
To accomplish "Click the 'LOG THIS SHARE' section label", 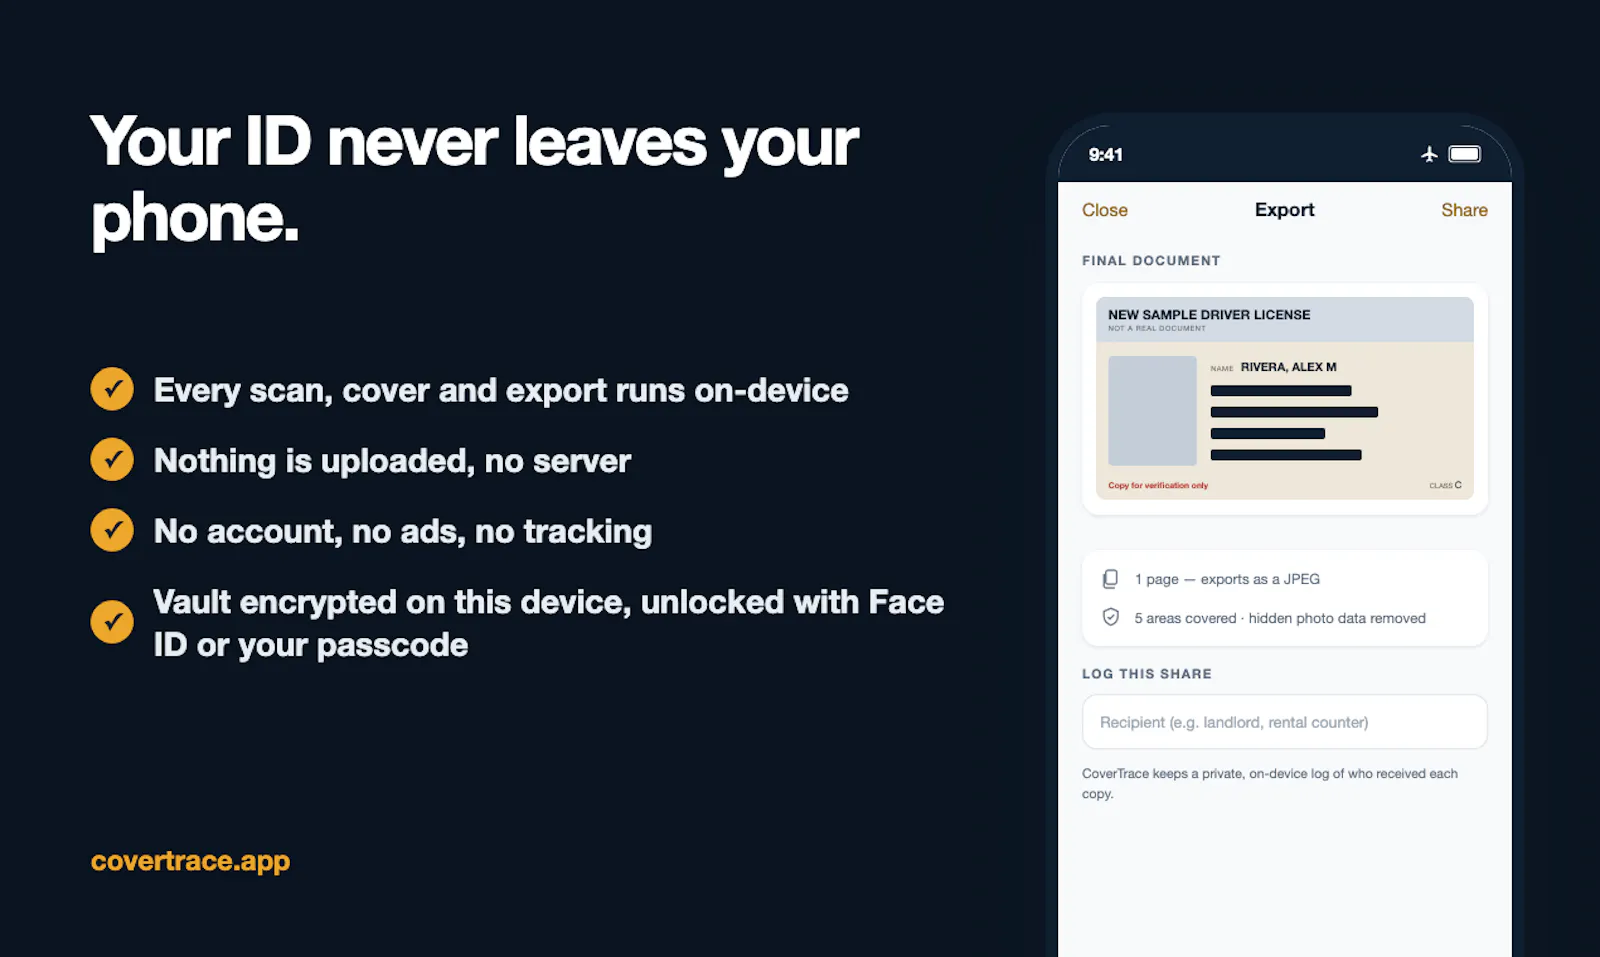I will (x=1146, y=674).
